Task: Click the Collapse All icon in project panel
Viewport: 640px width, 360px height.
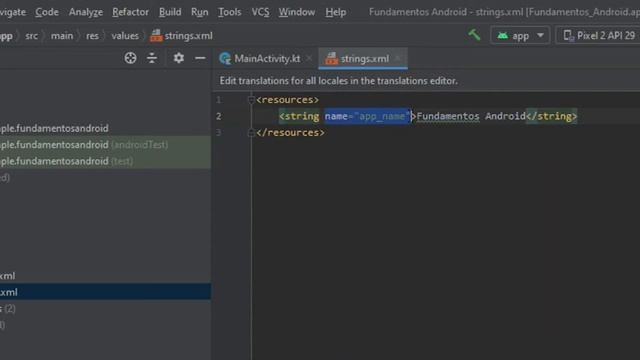Action: point(152,58)
